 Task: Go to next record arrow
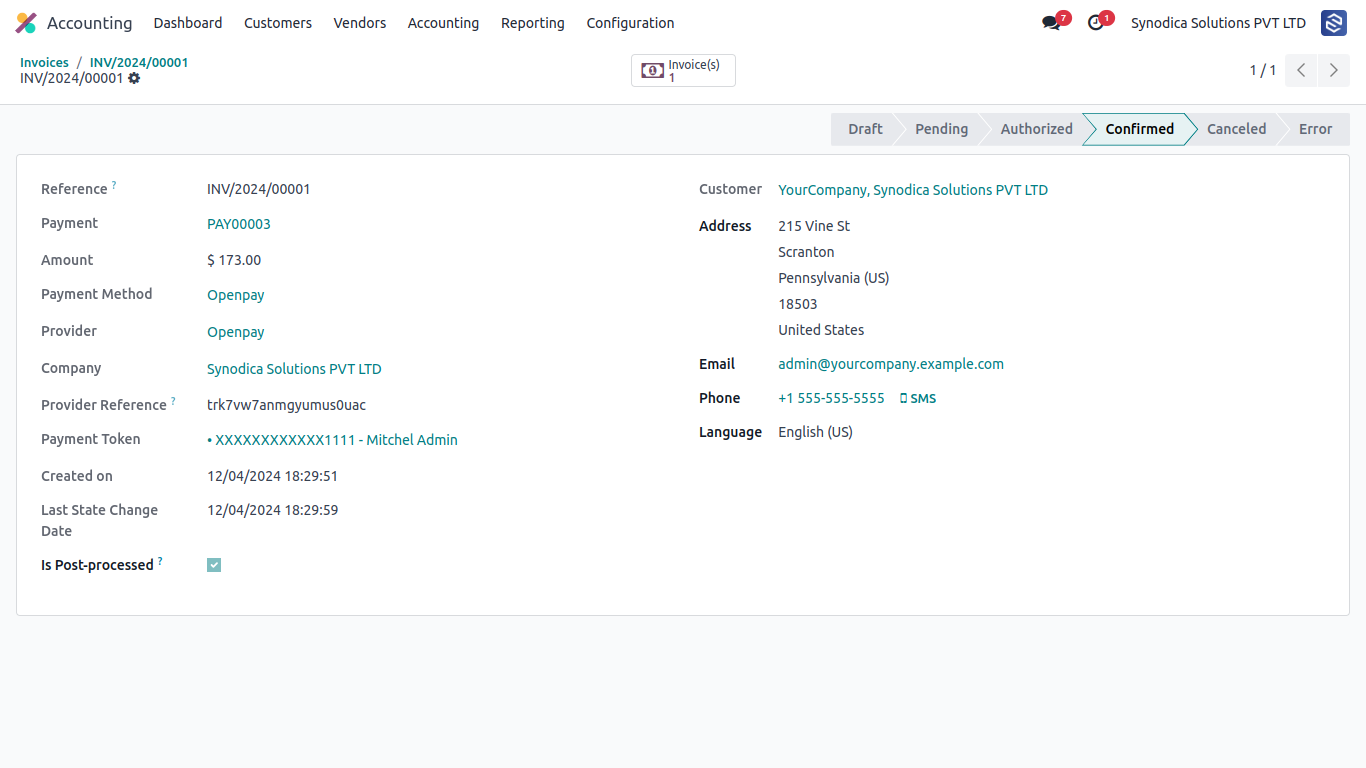click(1334, 70)
